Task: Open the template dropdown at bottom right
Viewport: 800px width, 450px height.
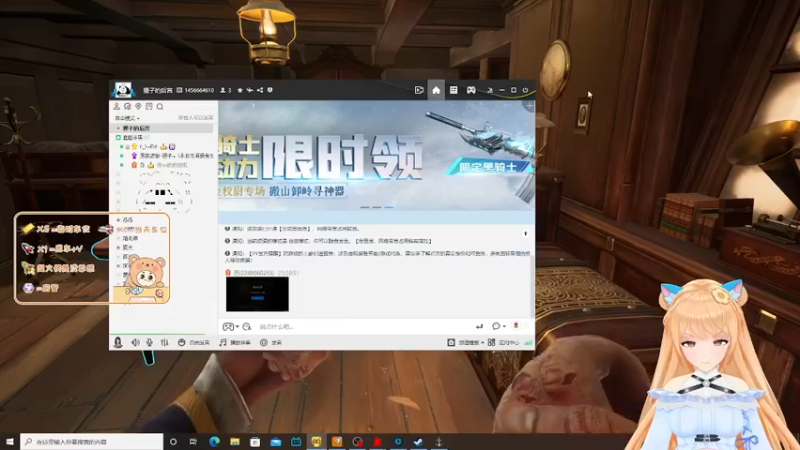Action: point(466,342)
